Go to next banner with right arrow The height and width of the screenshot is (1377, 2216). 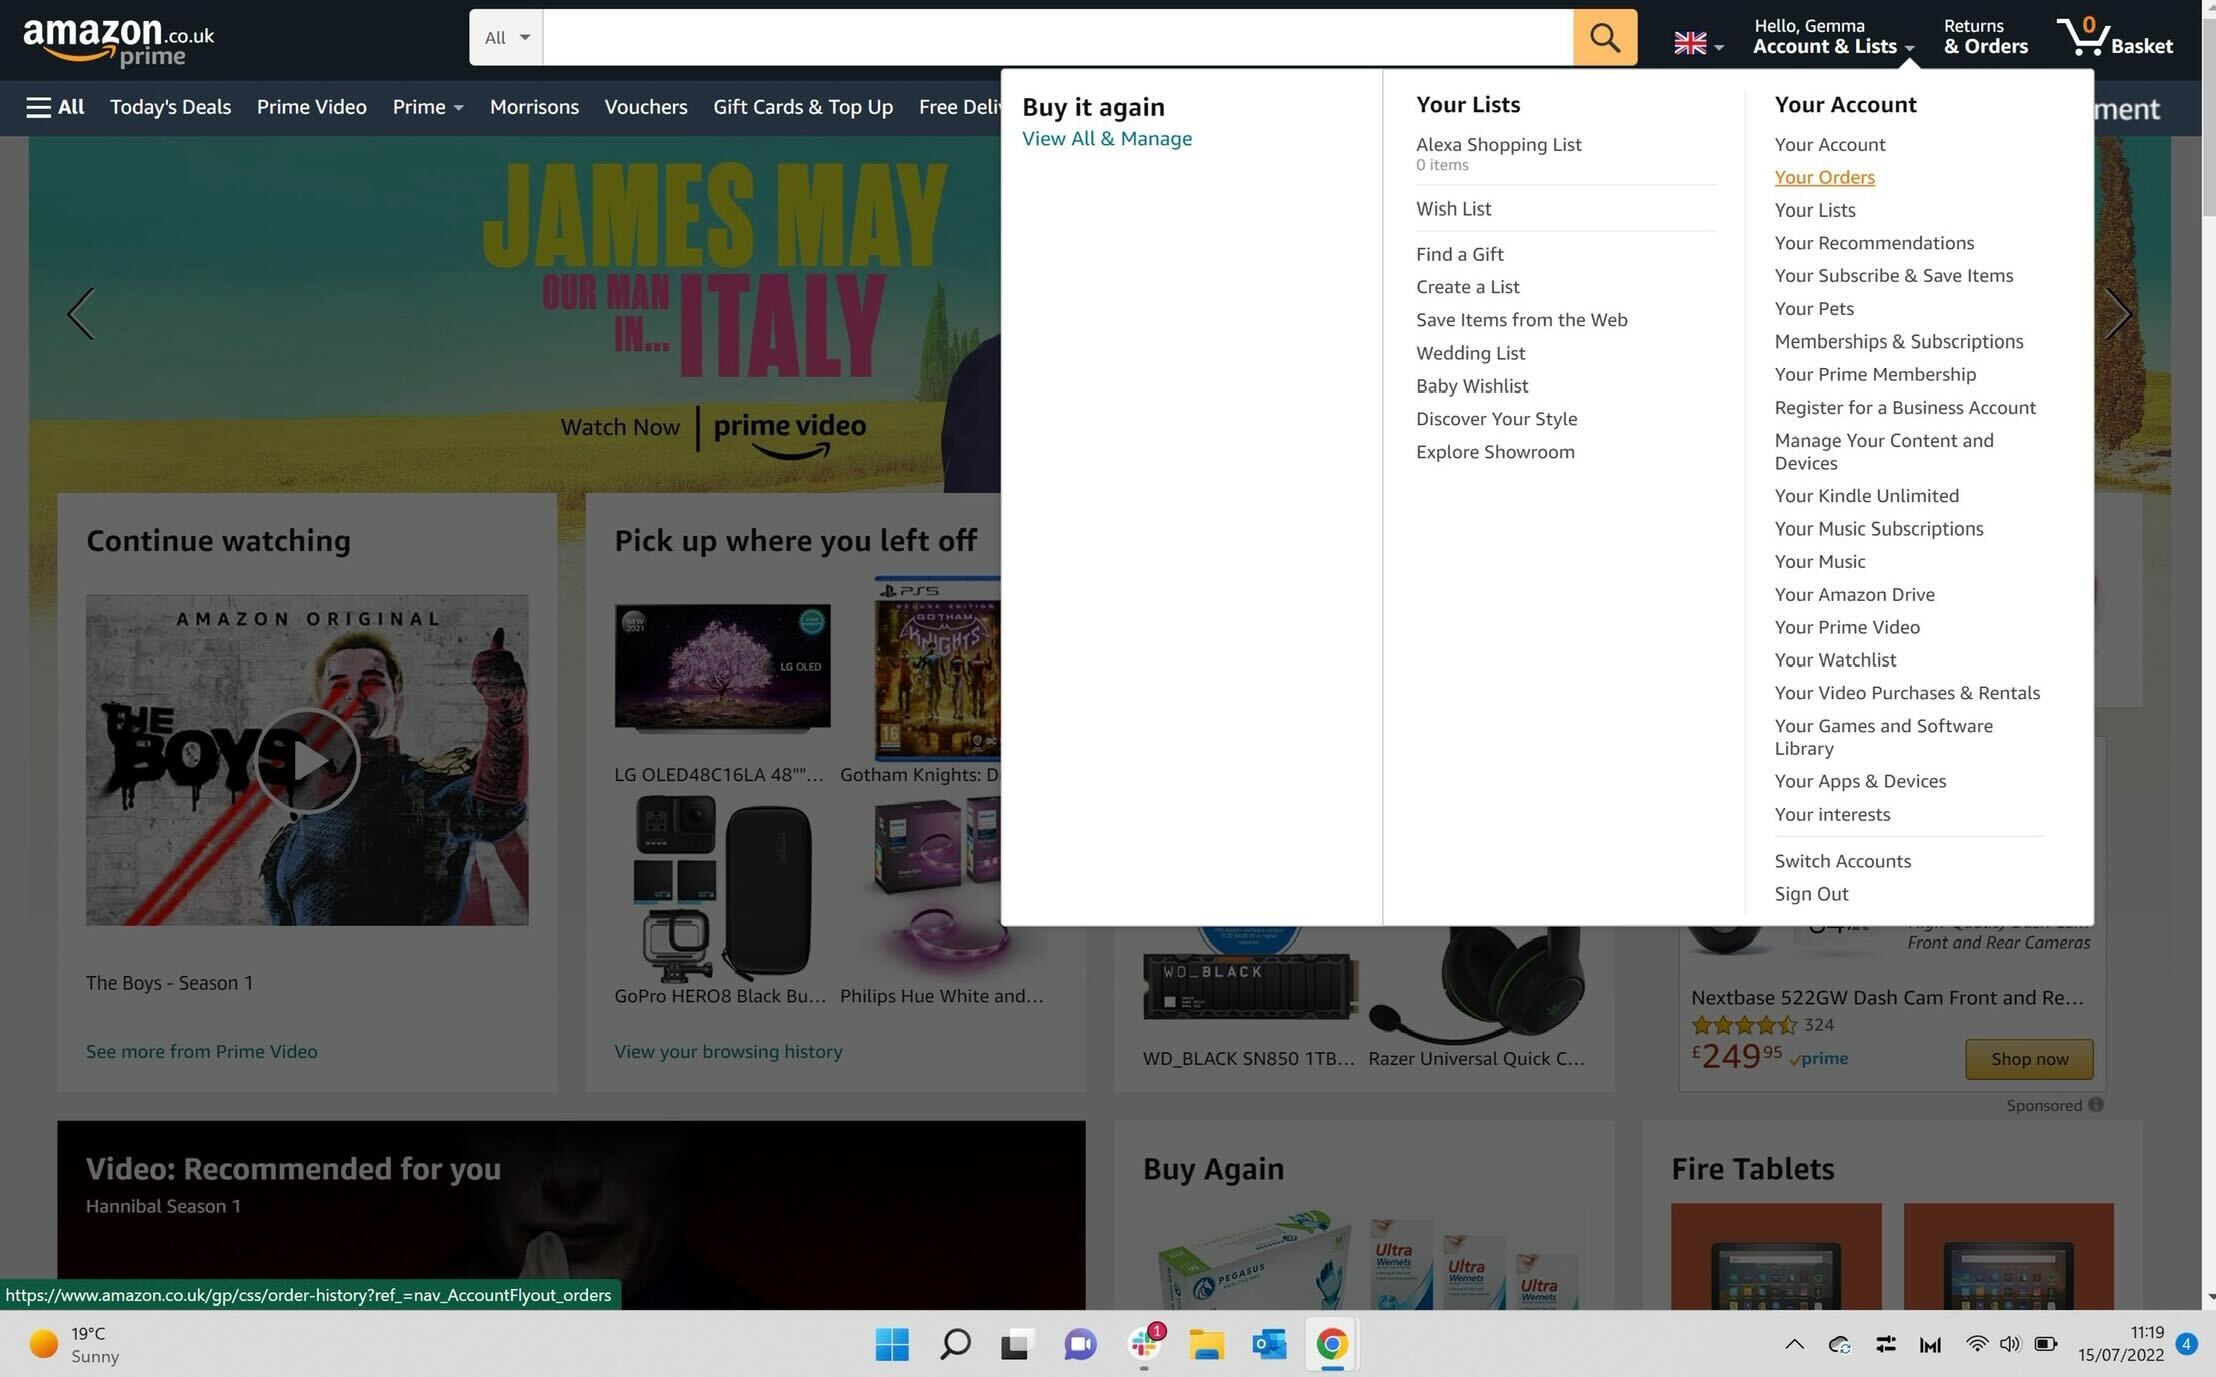click(2118, 314)
